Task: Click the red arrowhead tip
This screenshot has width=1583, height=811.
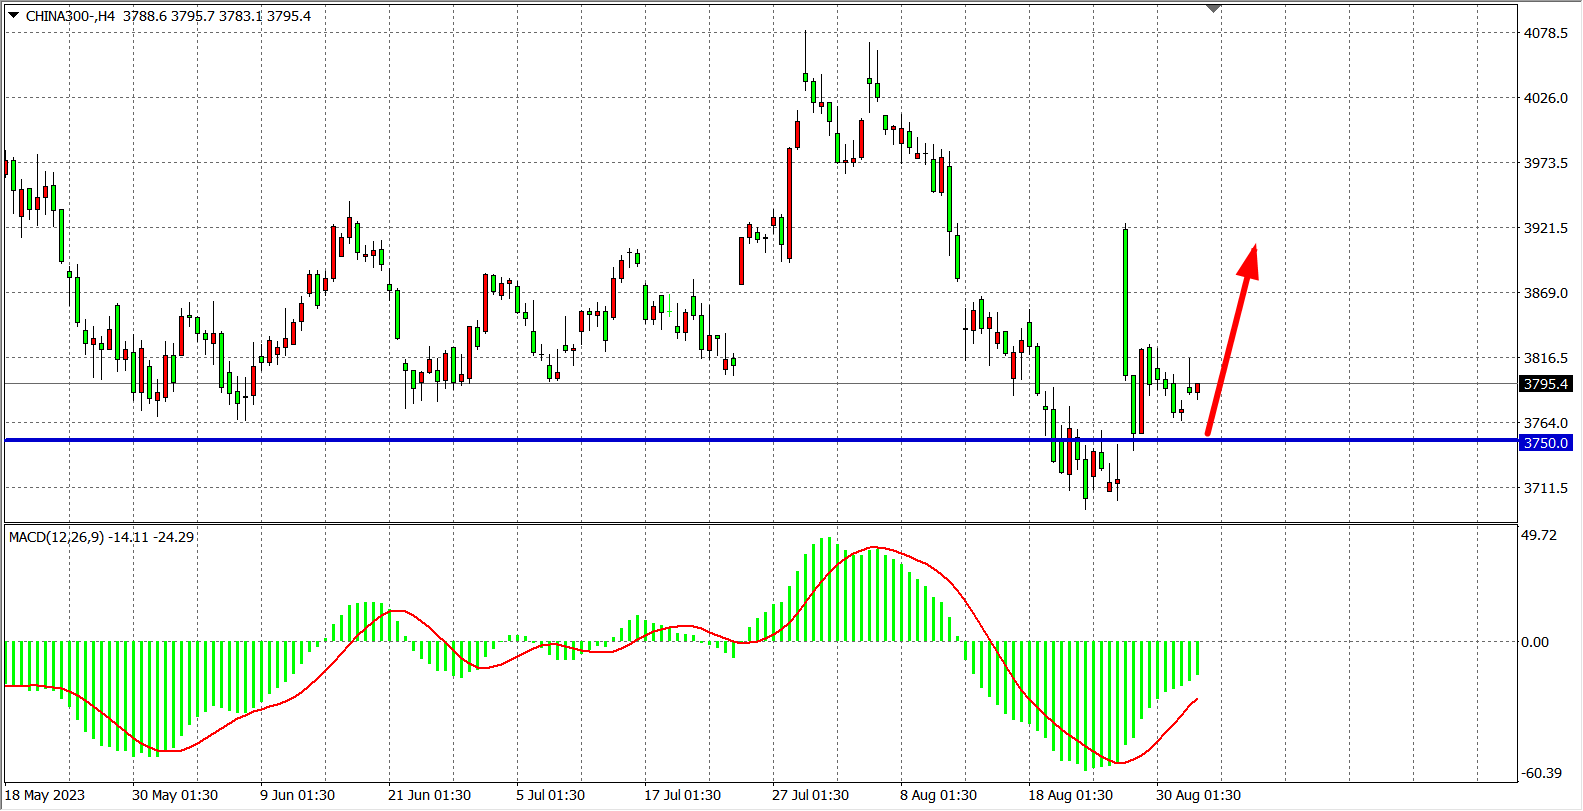Action: 1253,248
